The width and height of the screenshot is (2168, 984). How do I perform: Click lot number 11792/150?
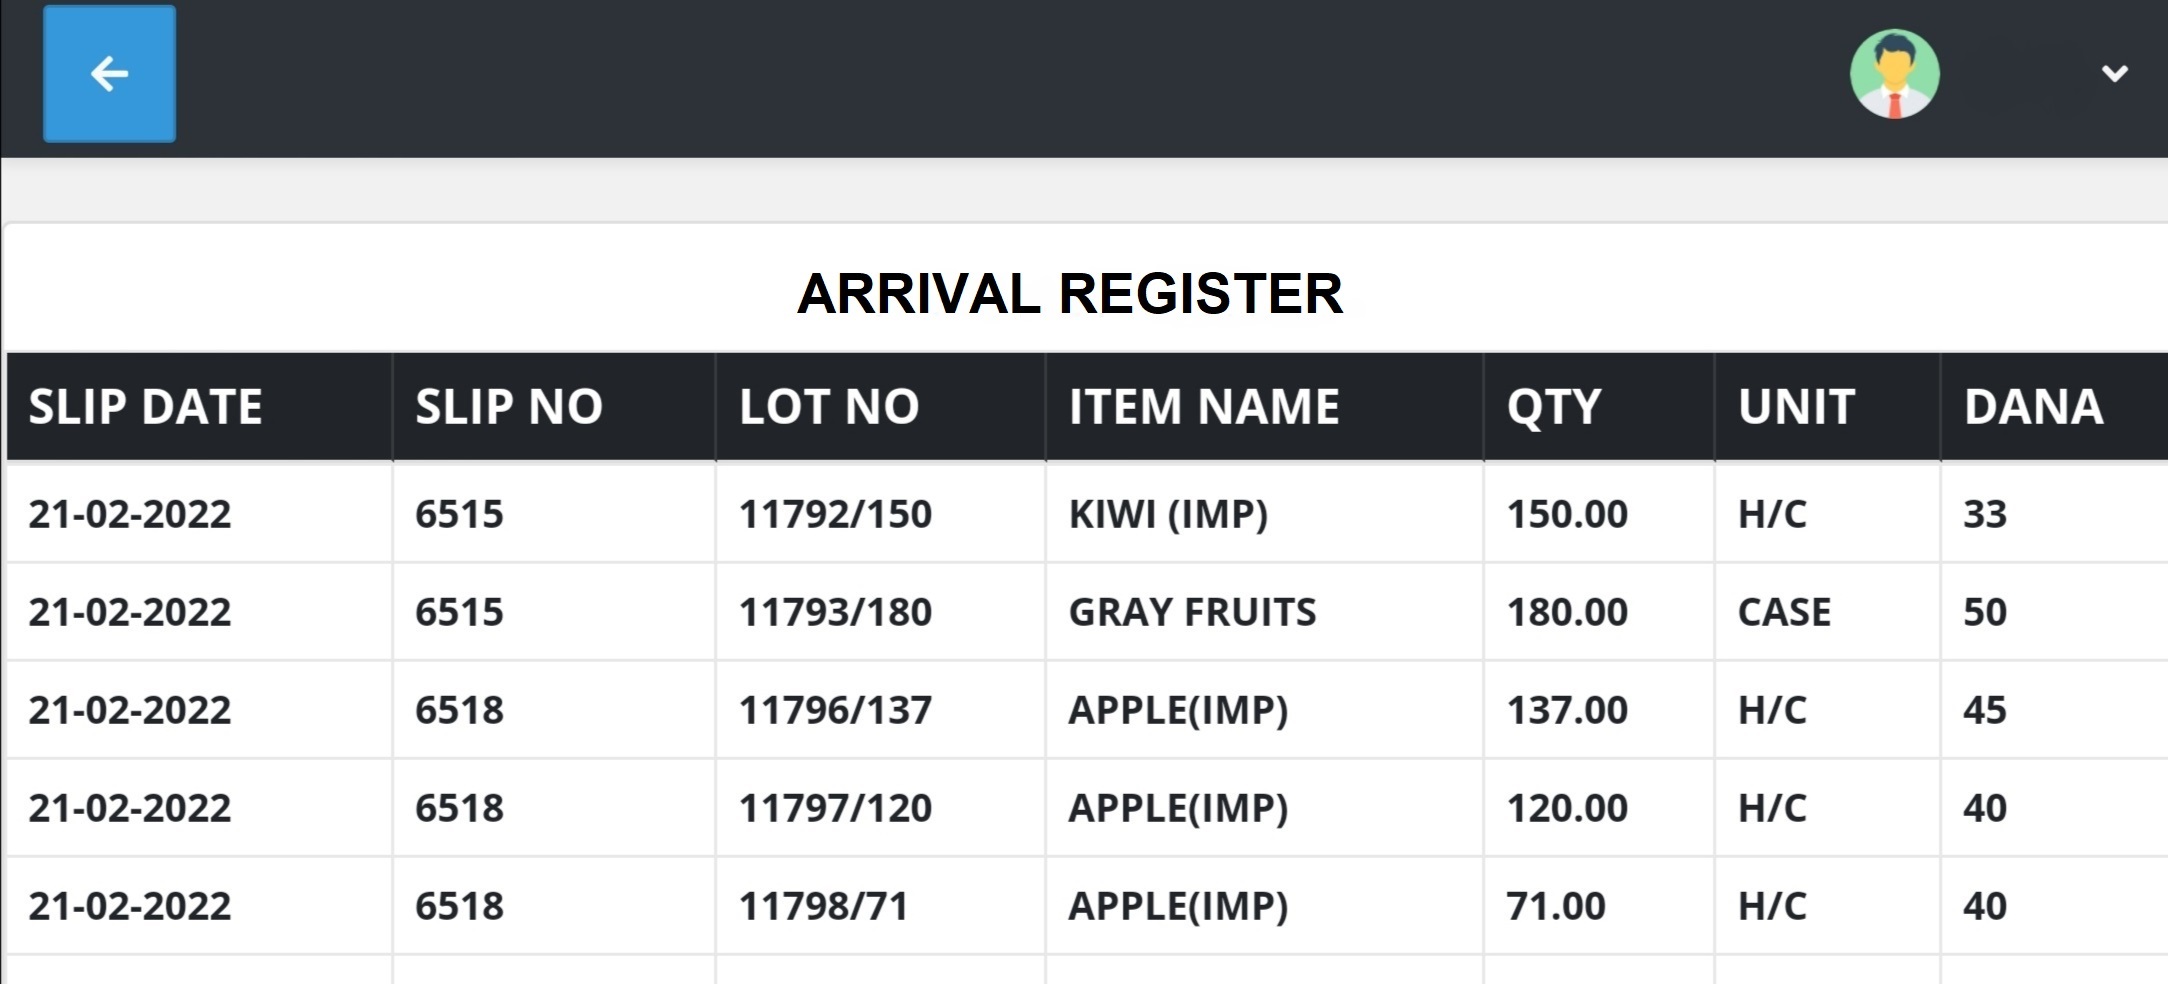835,514
